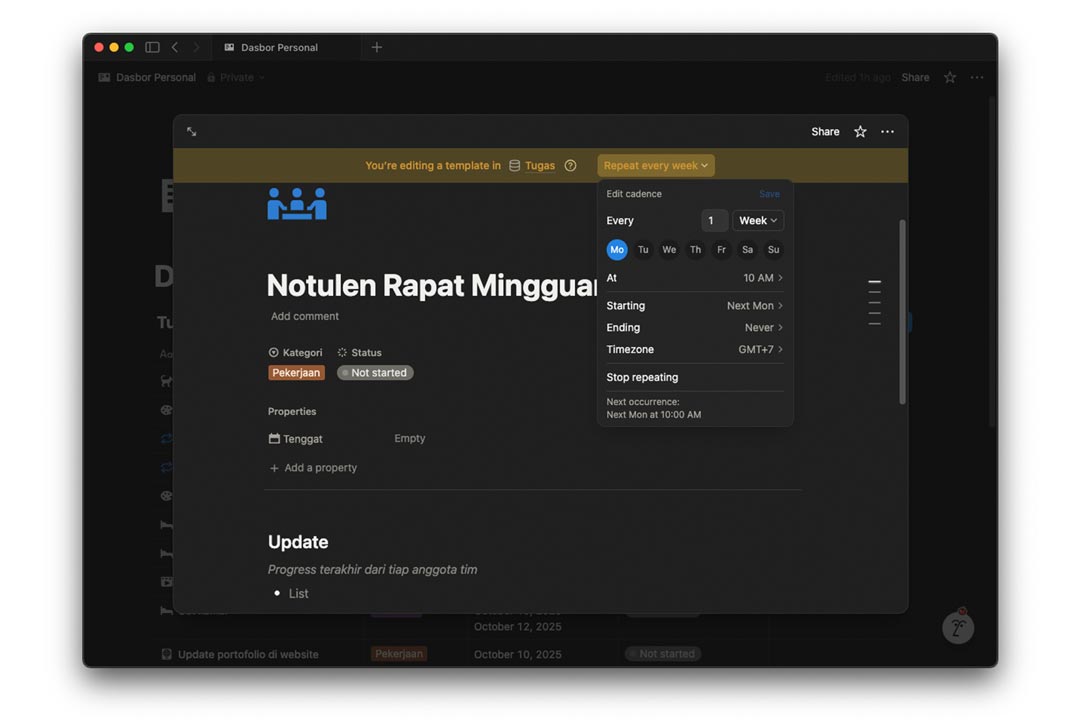Save the edited cadence
The width and height of the screenshot is (1080, 720).
tap(769, 193)
